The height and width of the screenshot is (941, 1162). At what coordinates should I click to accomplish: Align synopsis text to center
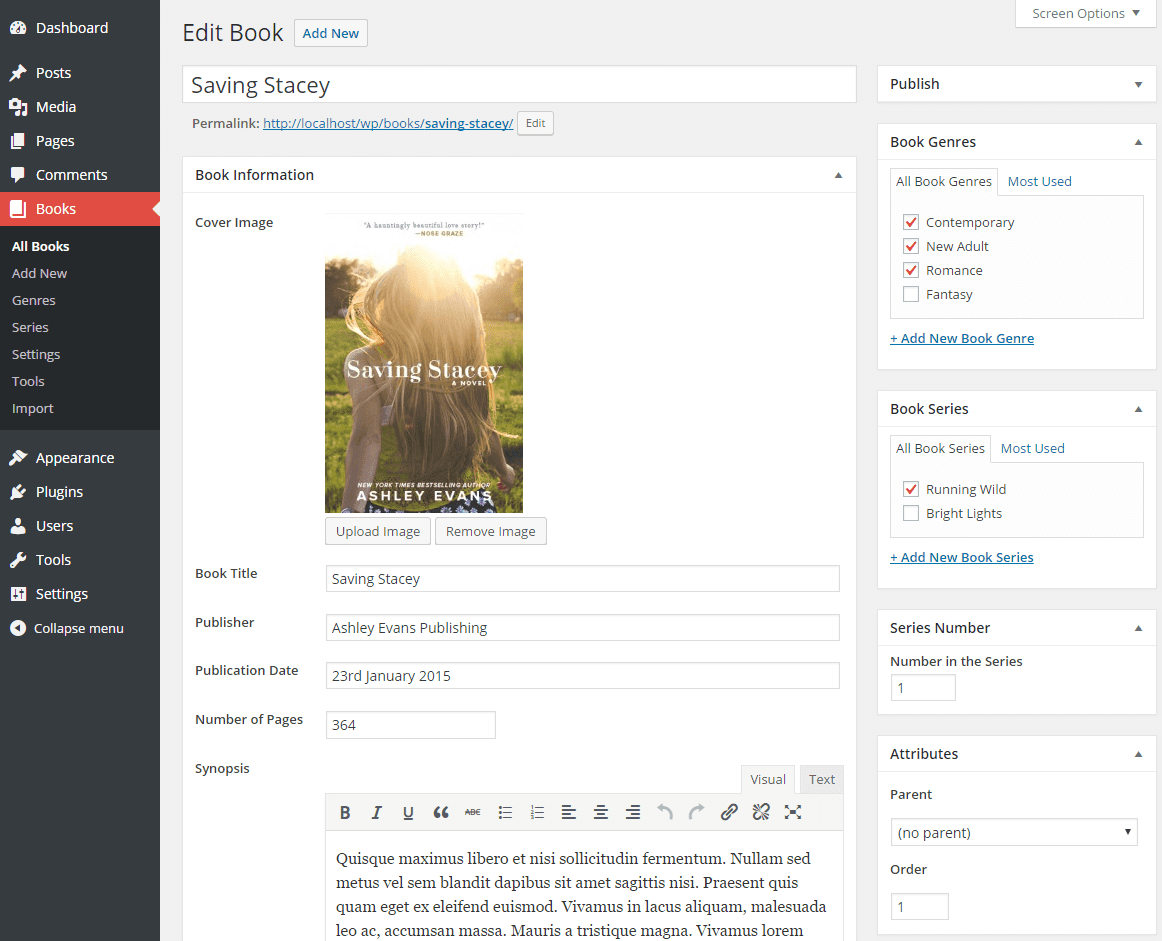(x=601, y=812)
